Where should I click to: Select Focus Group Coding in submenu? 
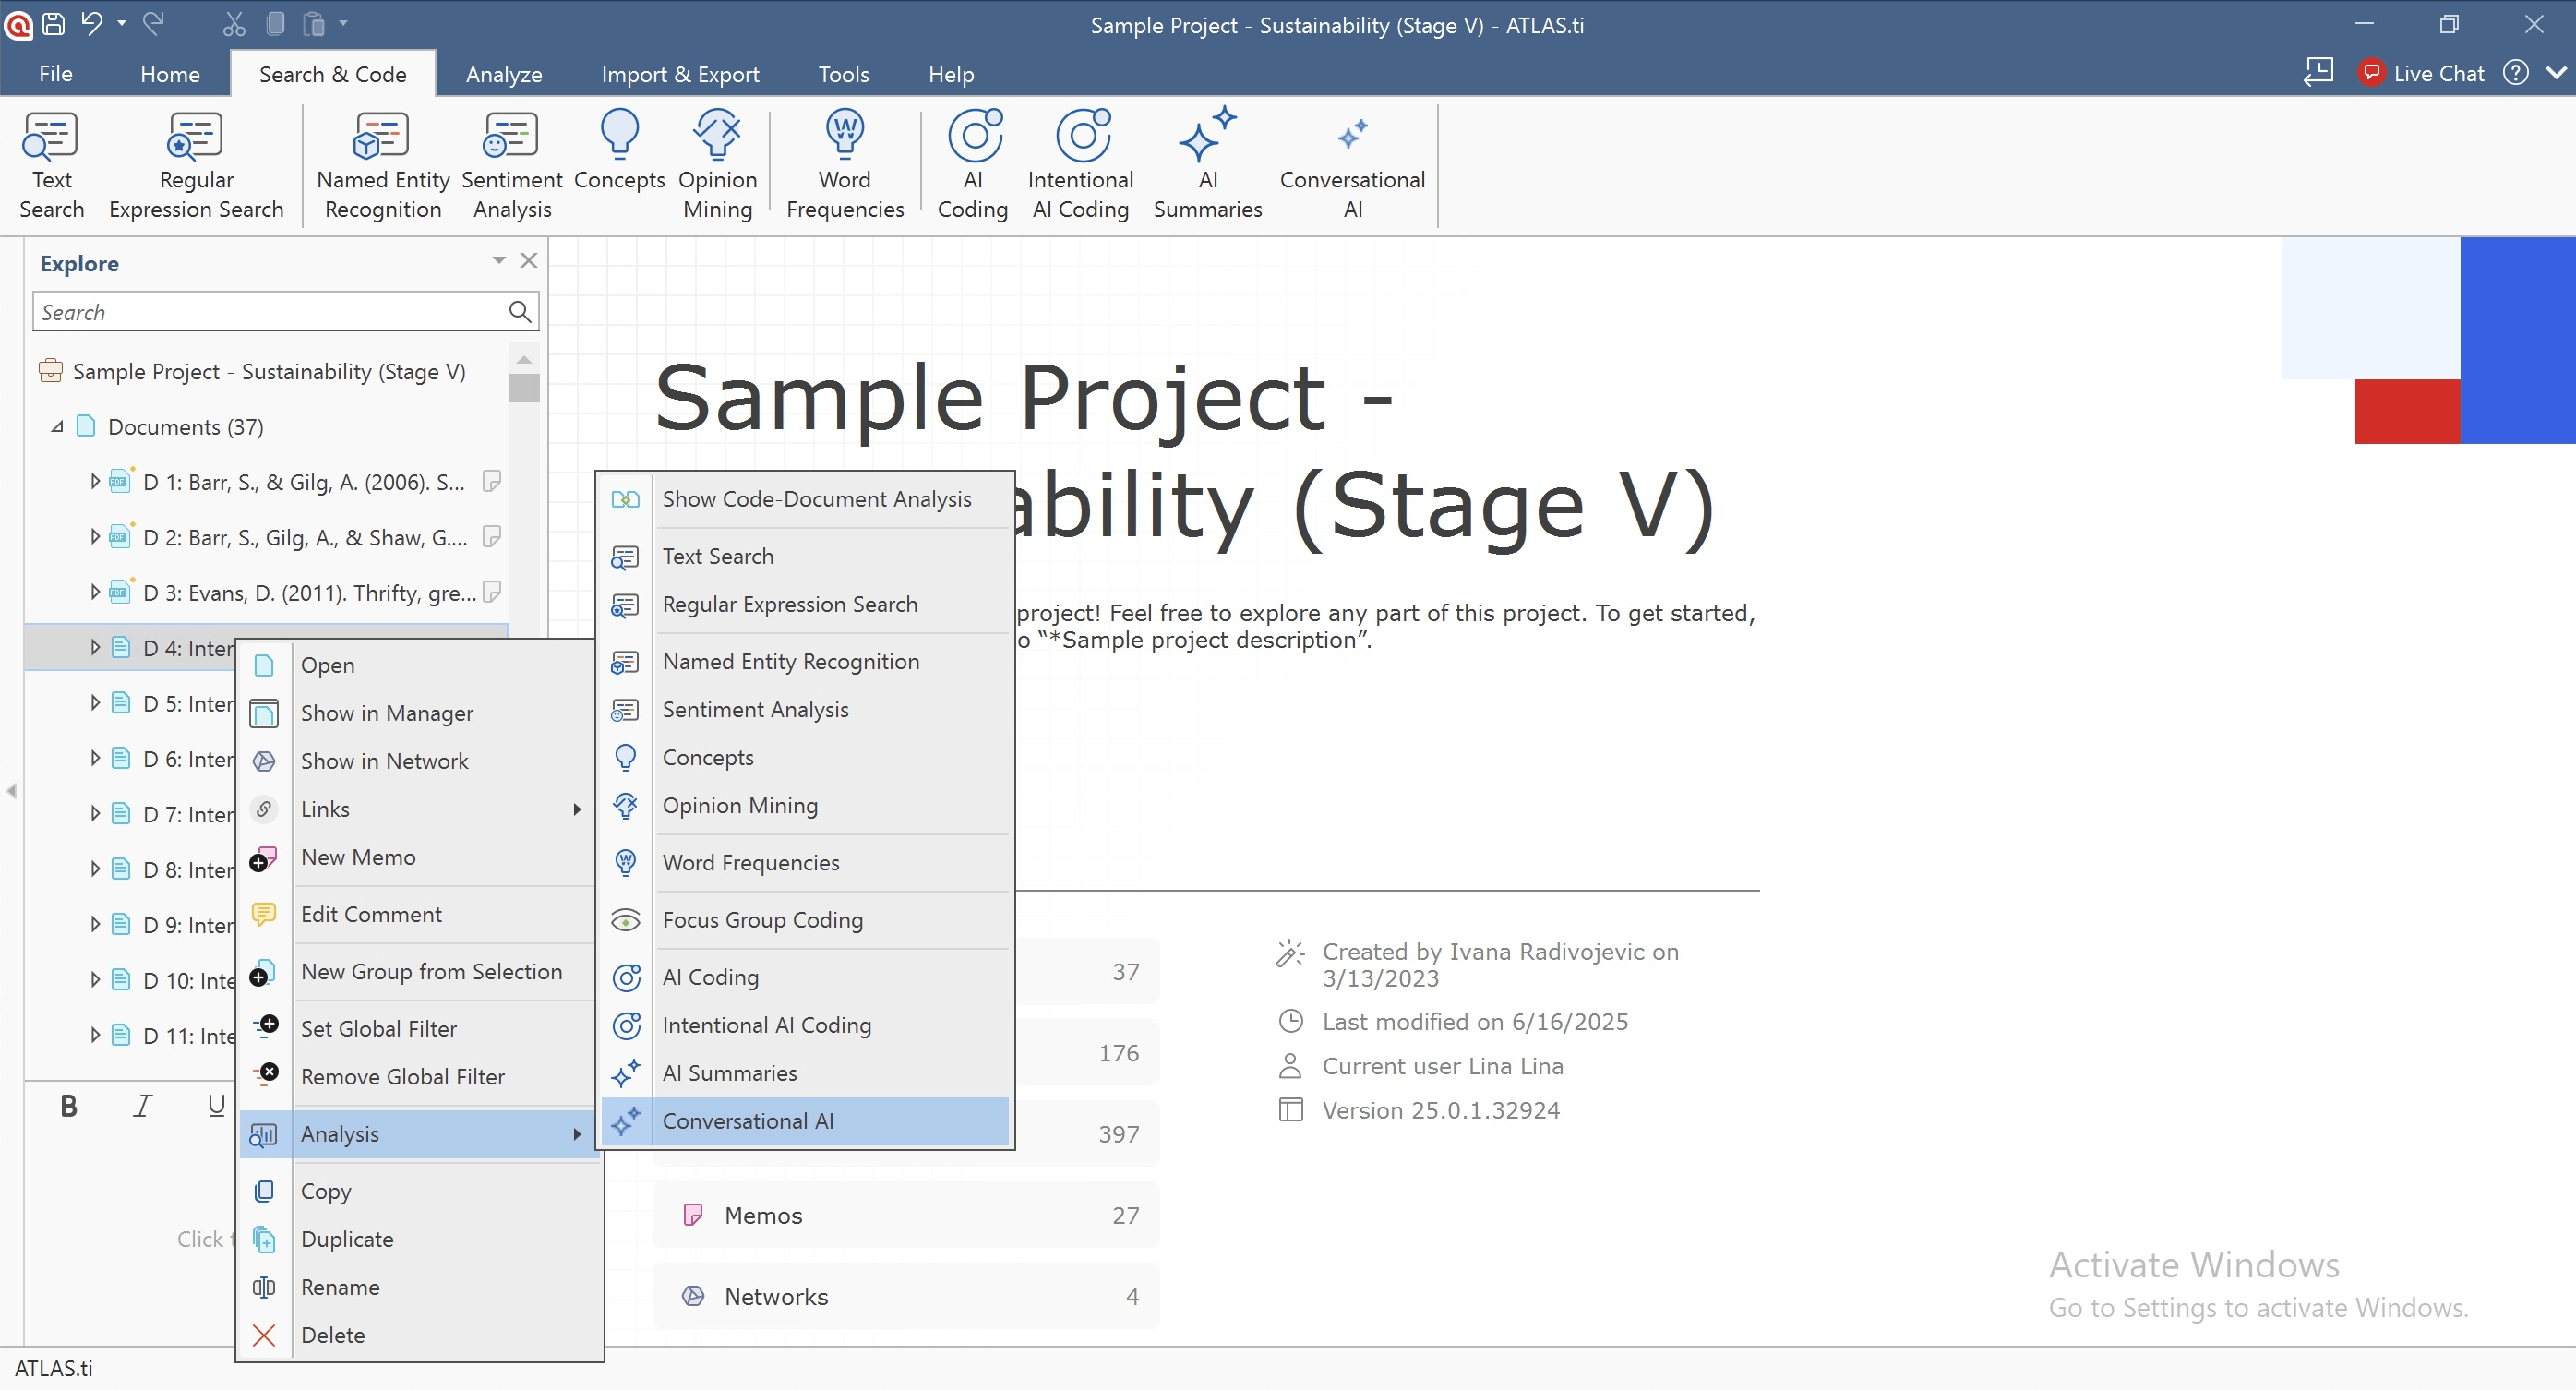(805, 920)
